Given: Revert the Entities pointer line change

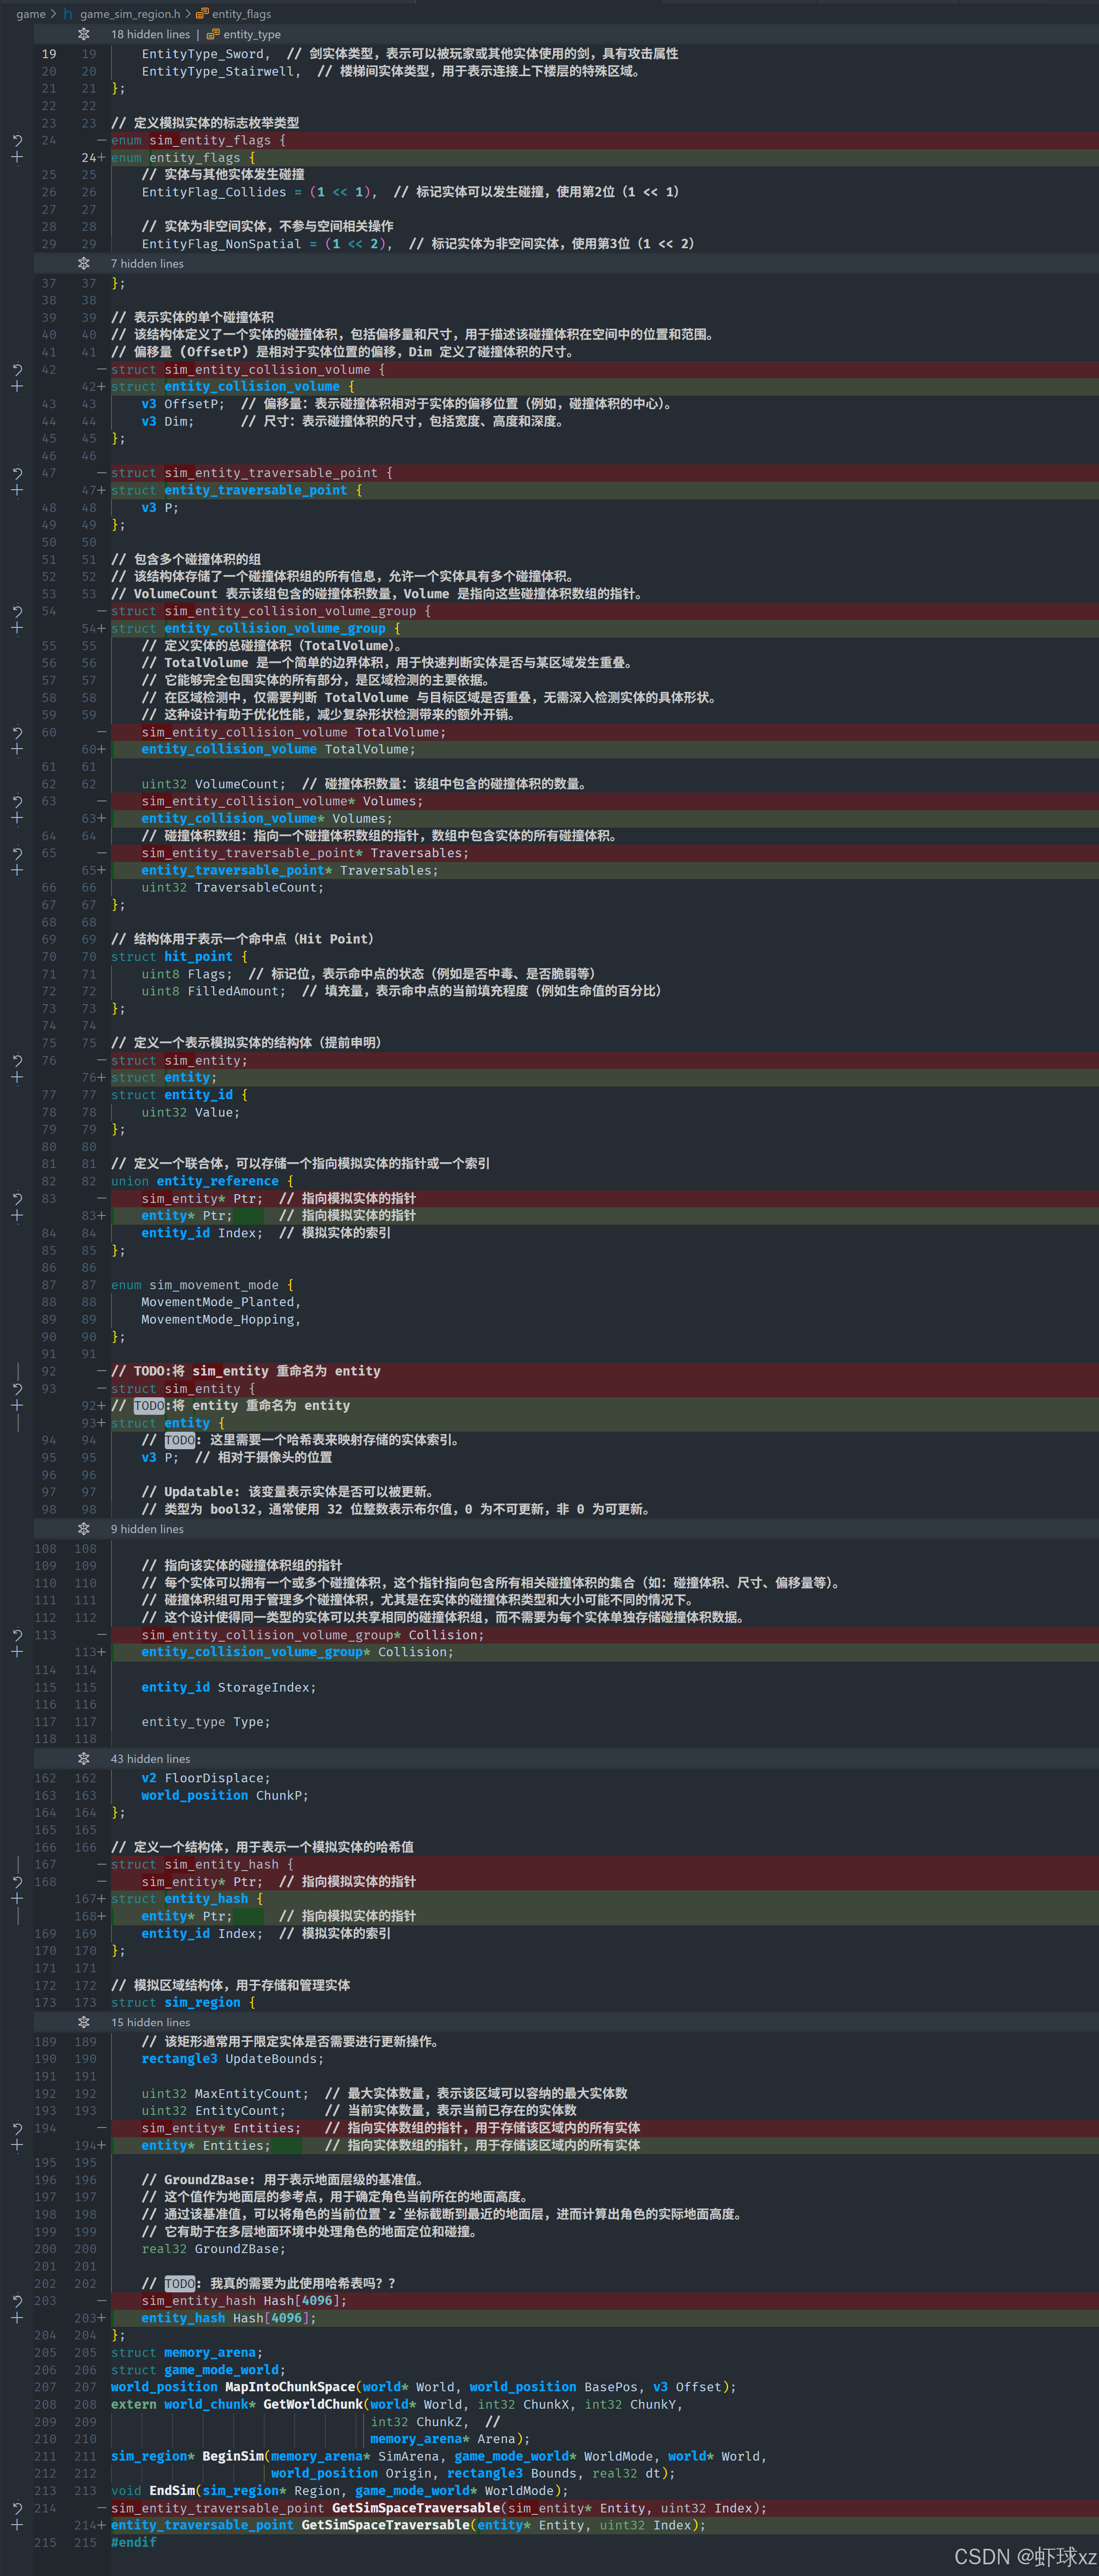Looking at the screenshot, I should click(17, 2128).
